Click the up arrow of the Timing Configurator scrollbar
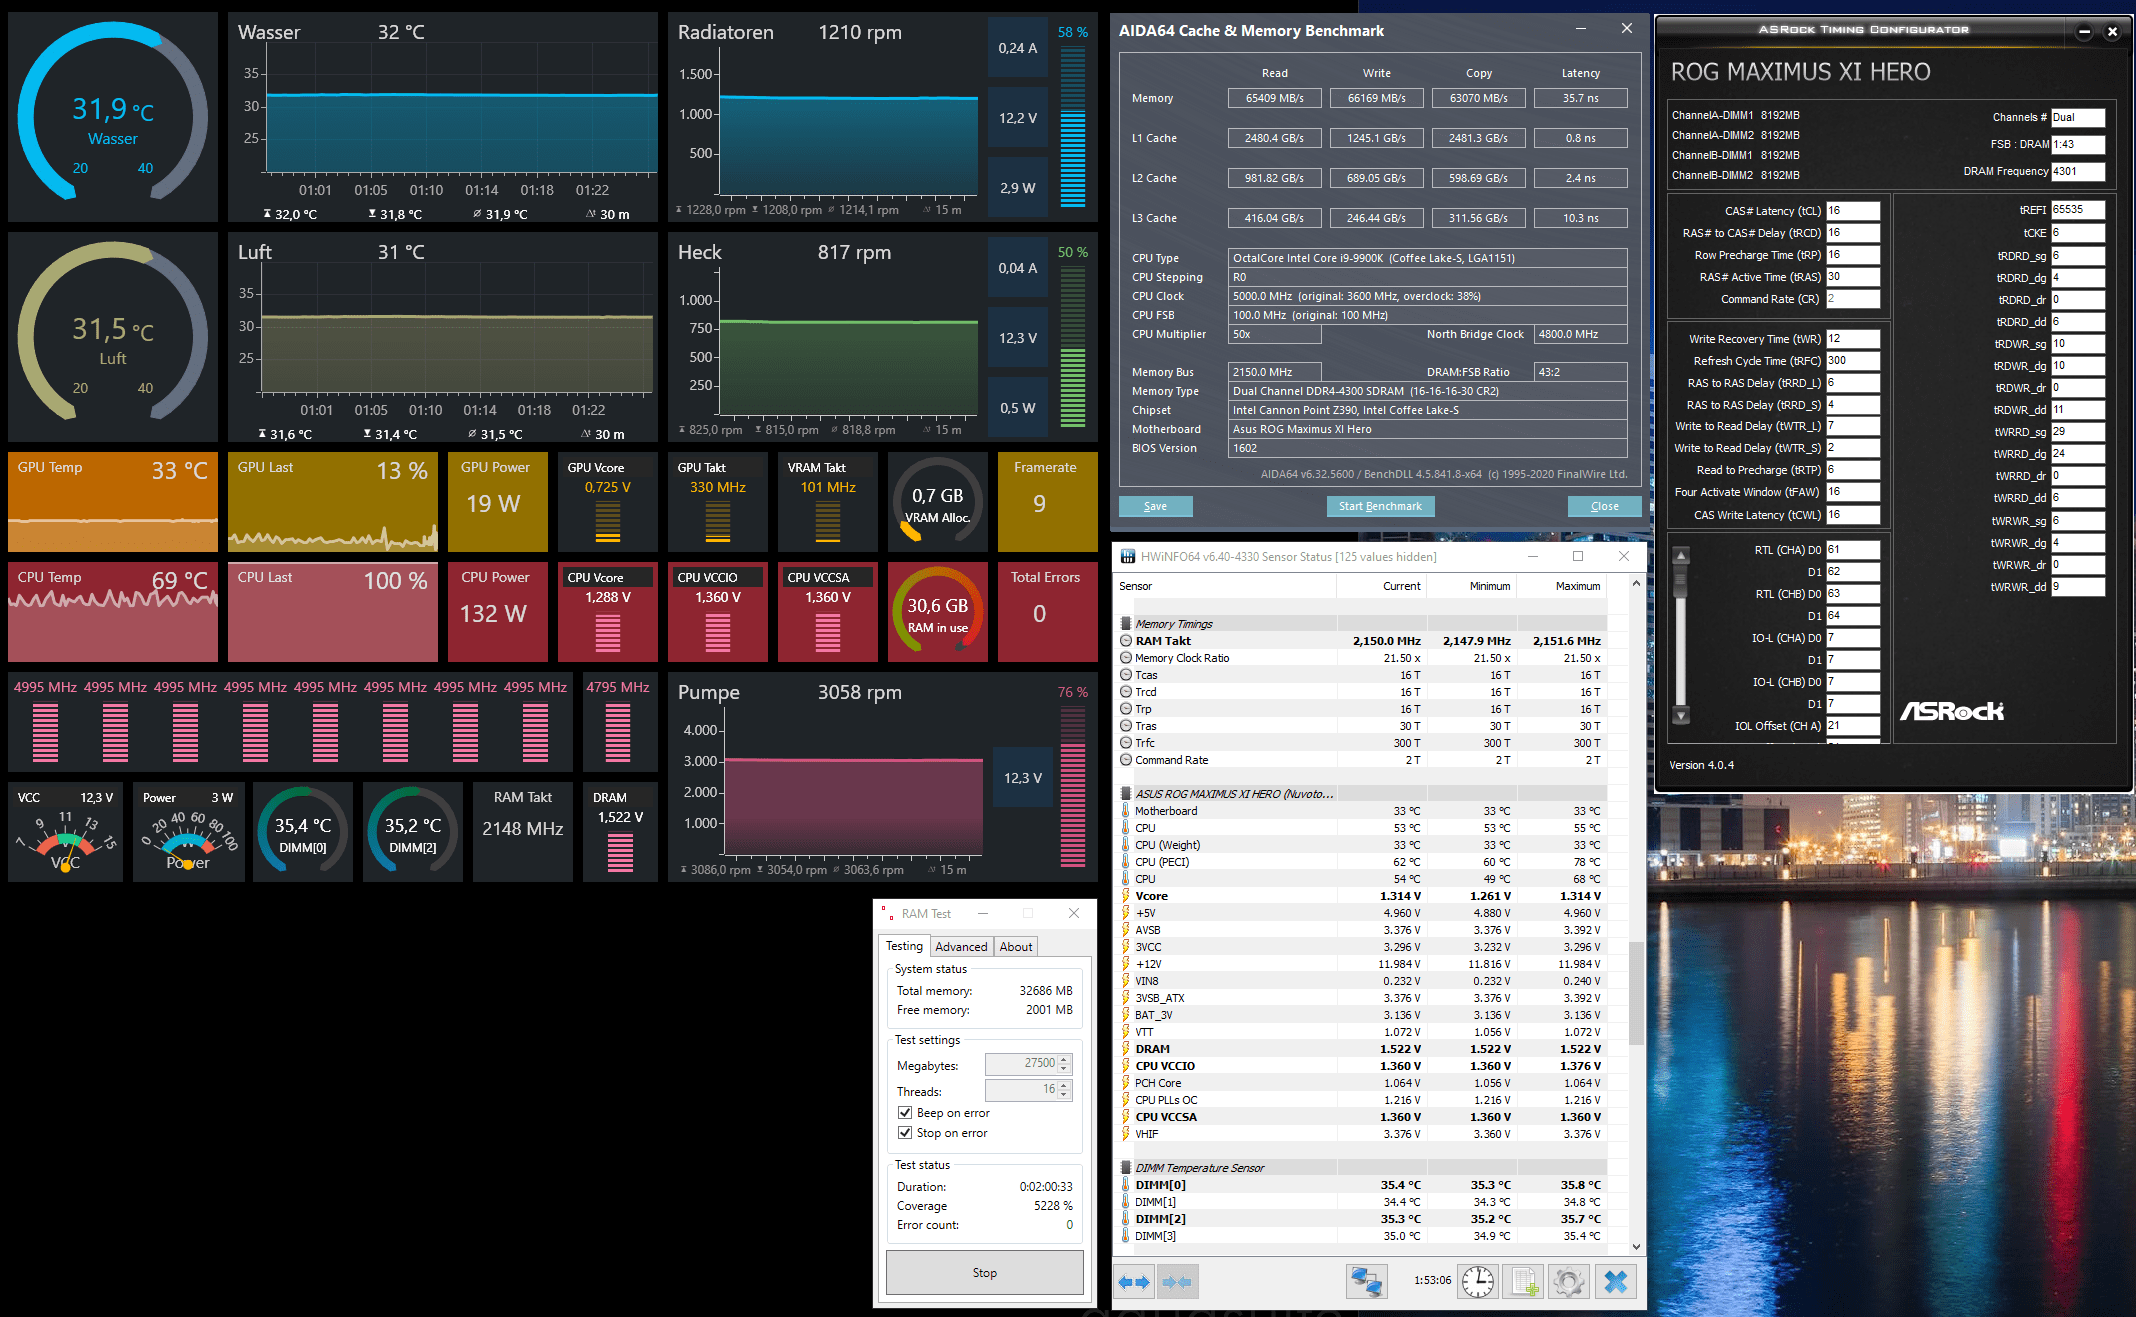 (x=1681, y=555)
